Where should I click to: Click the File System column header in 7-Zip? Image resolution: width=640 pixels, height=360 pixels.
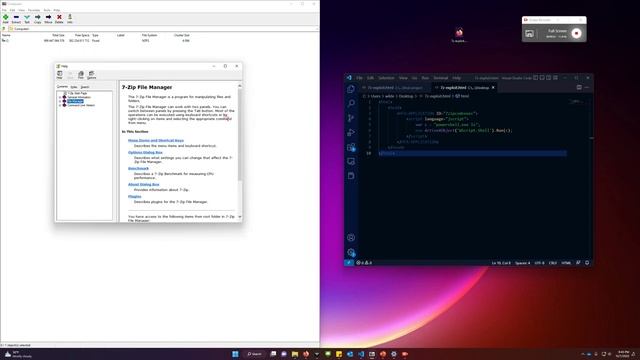point(149,36)
